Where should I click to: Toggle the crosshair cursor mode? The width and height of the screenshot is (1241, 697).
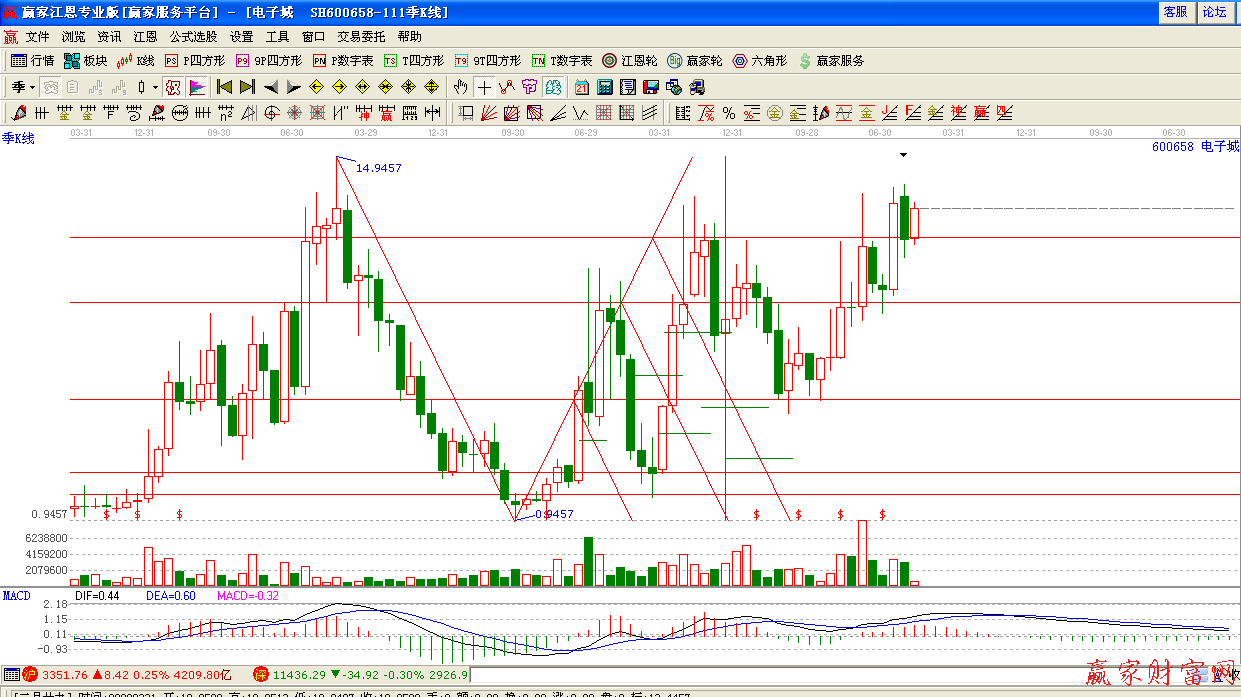(484, 87)
